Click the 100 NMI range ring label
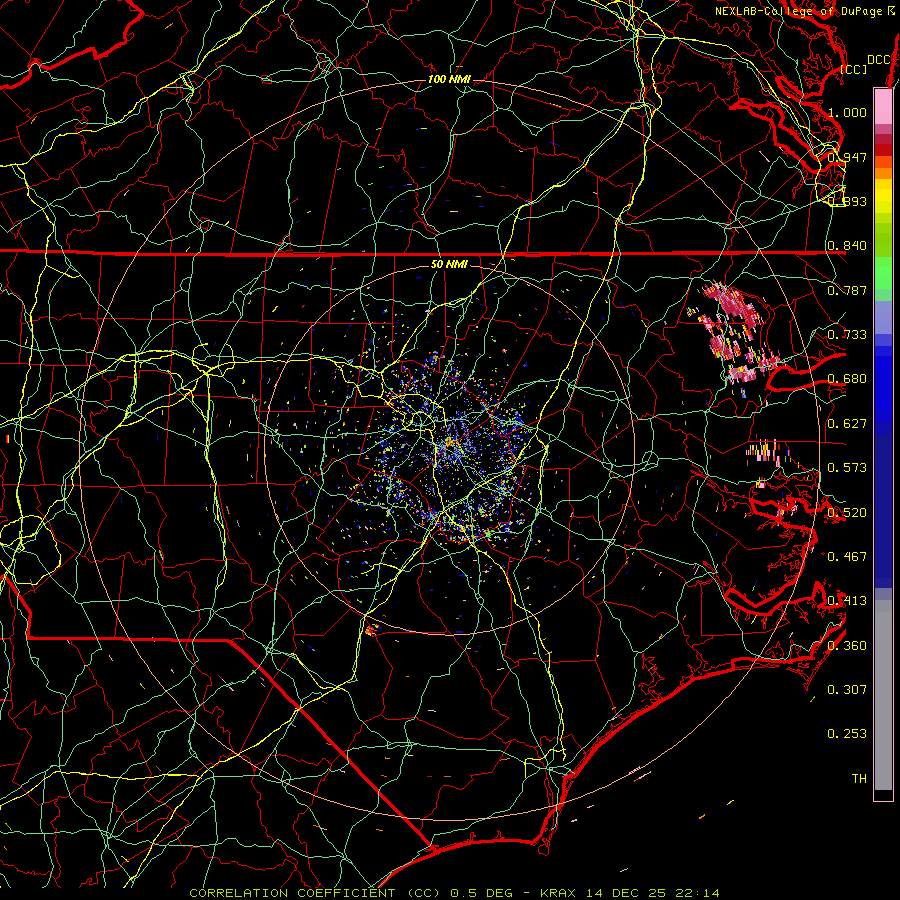This screenshot has height=900, width=900. point(449,79)
